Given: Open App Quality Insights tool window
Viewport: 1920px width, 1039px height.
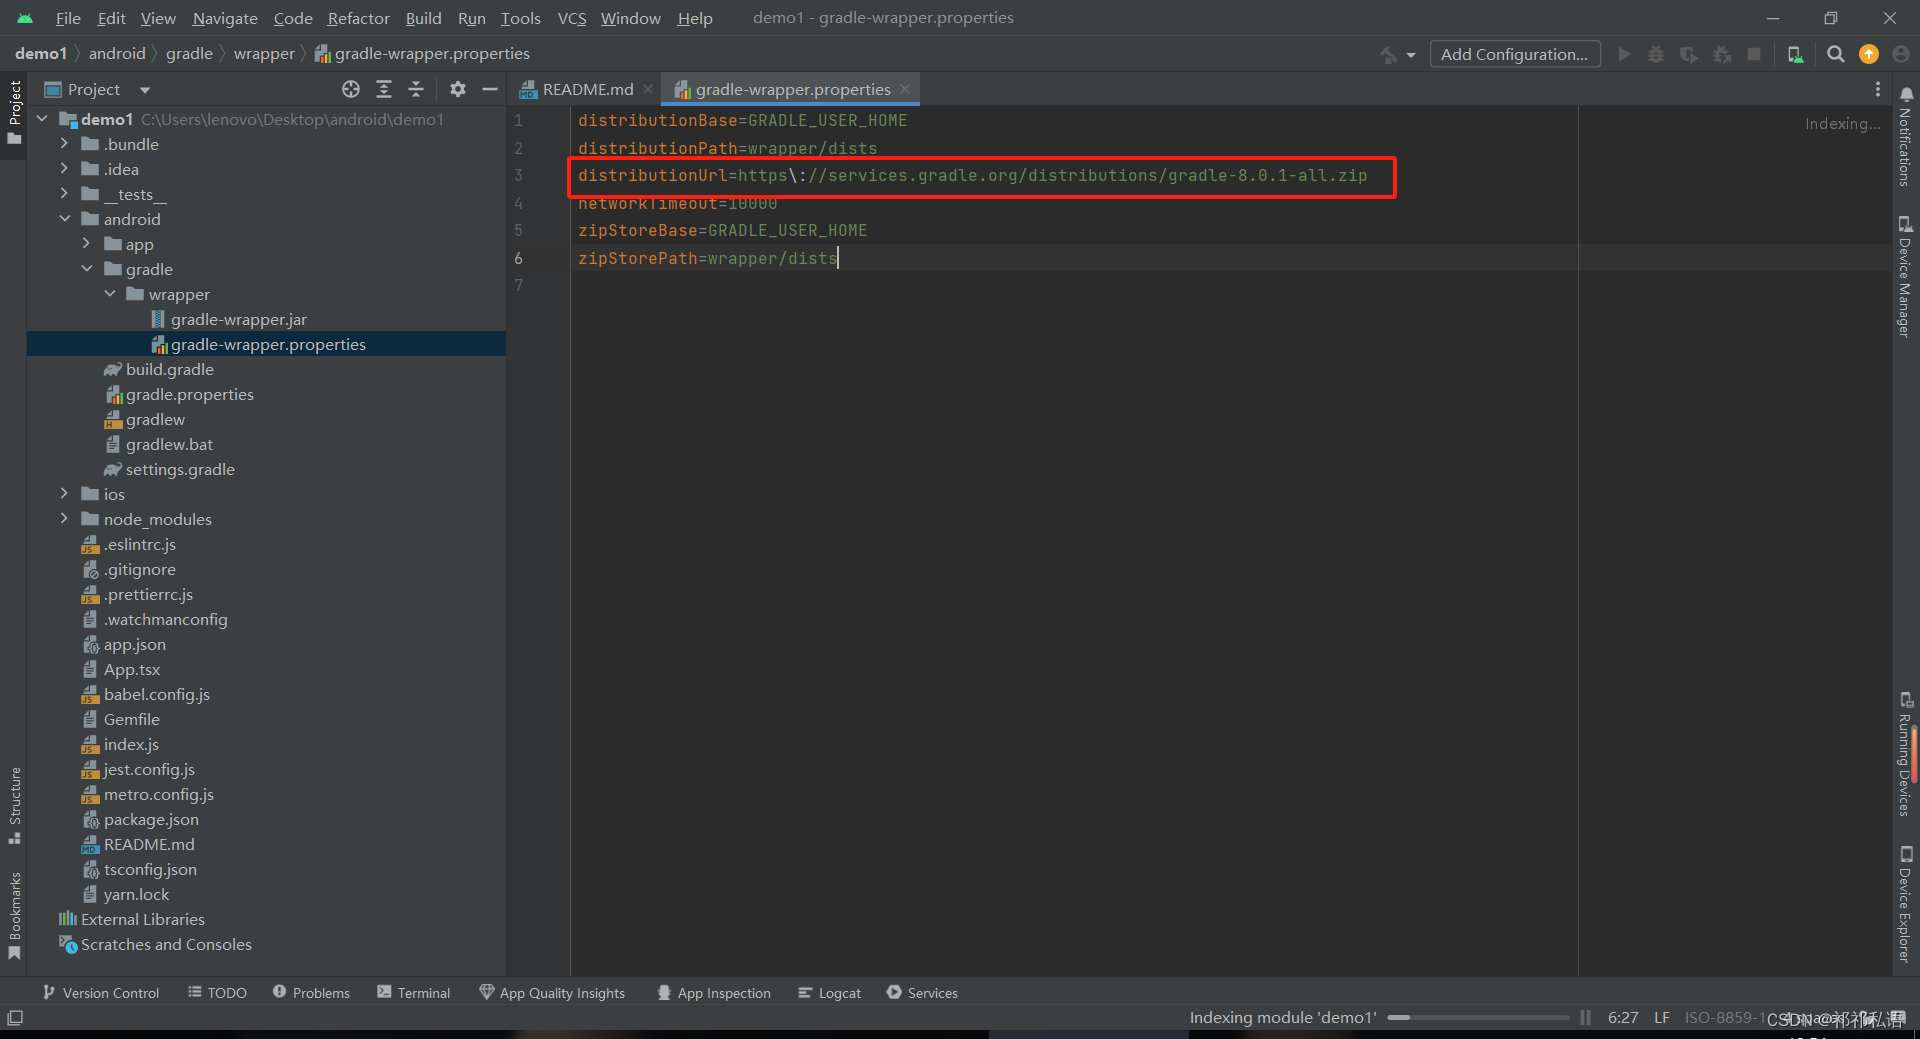Looking at the screenshot, I should pyautogui.click(x=552, y=993).
